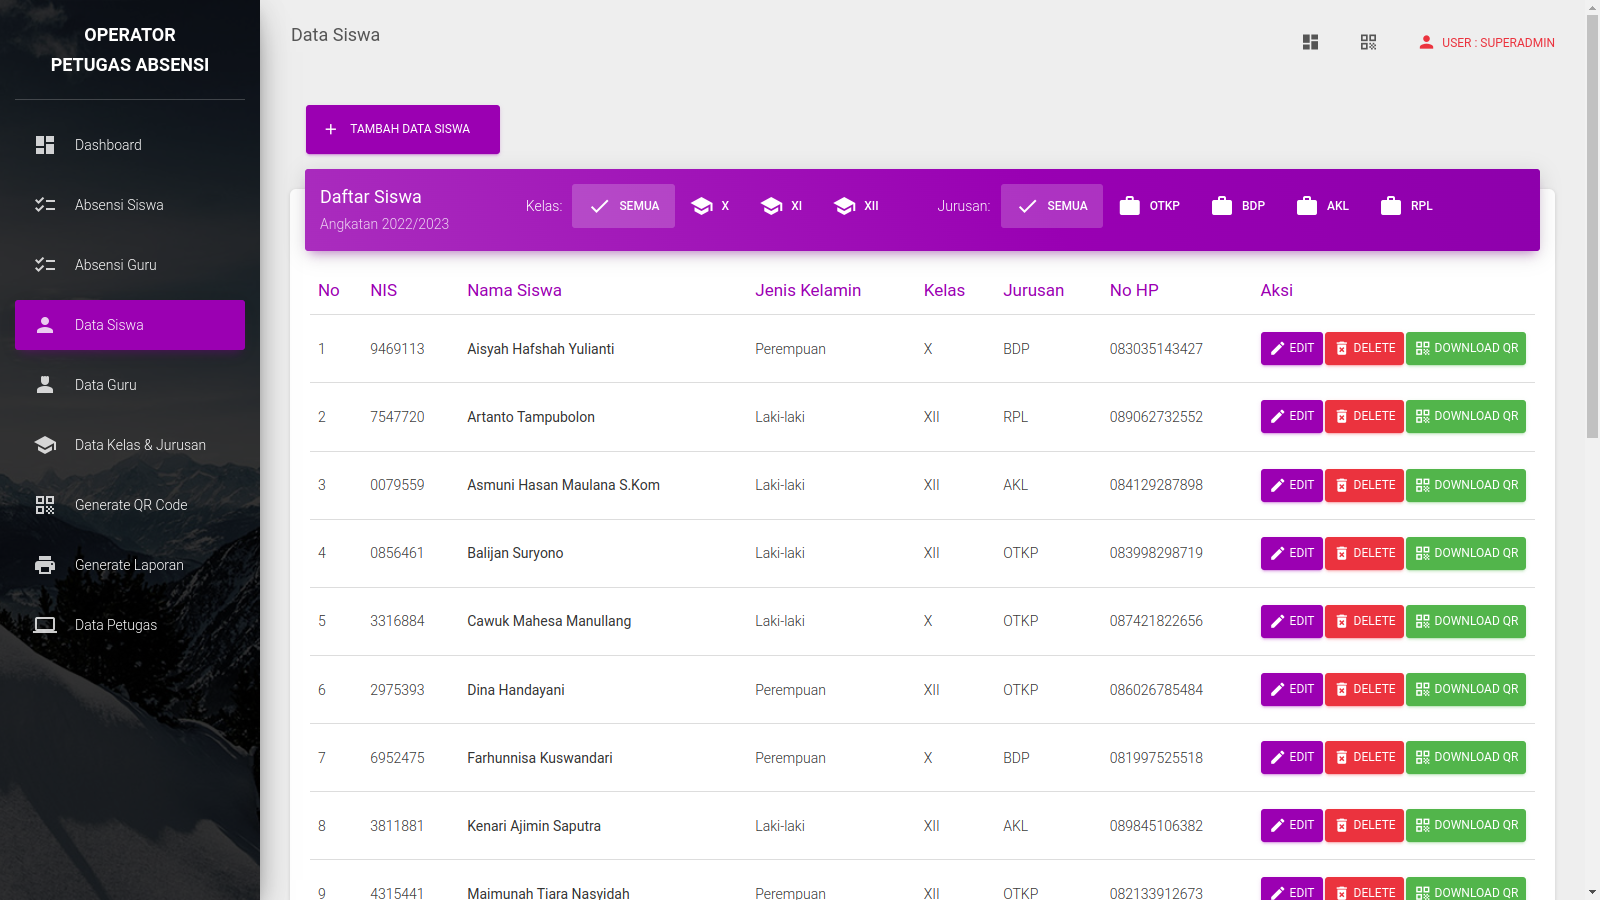Click the person icon beside Data Guru
Screen dimensions: 1600x900
click(x=45, y=385)
